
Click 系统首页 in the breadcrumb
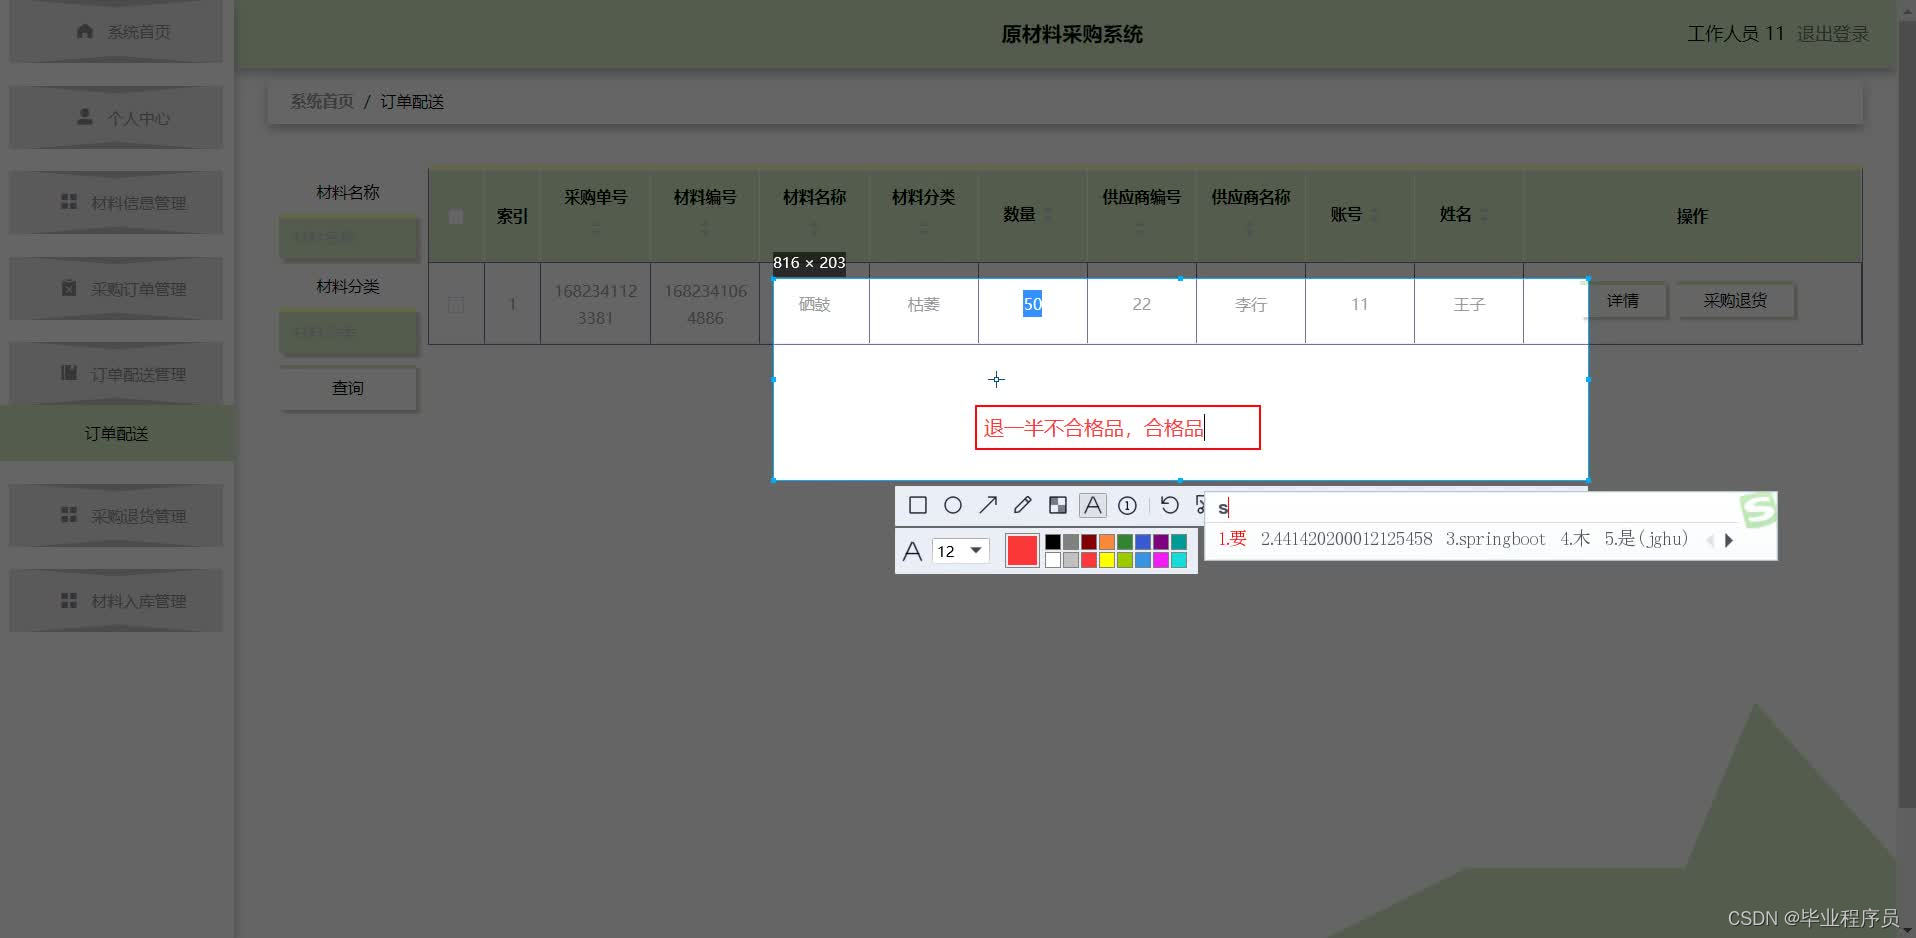[322, 102]
